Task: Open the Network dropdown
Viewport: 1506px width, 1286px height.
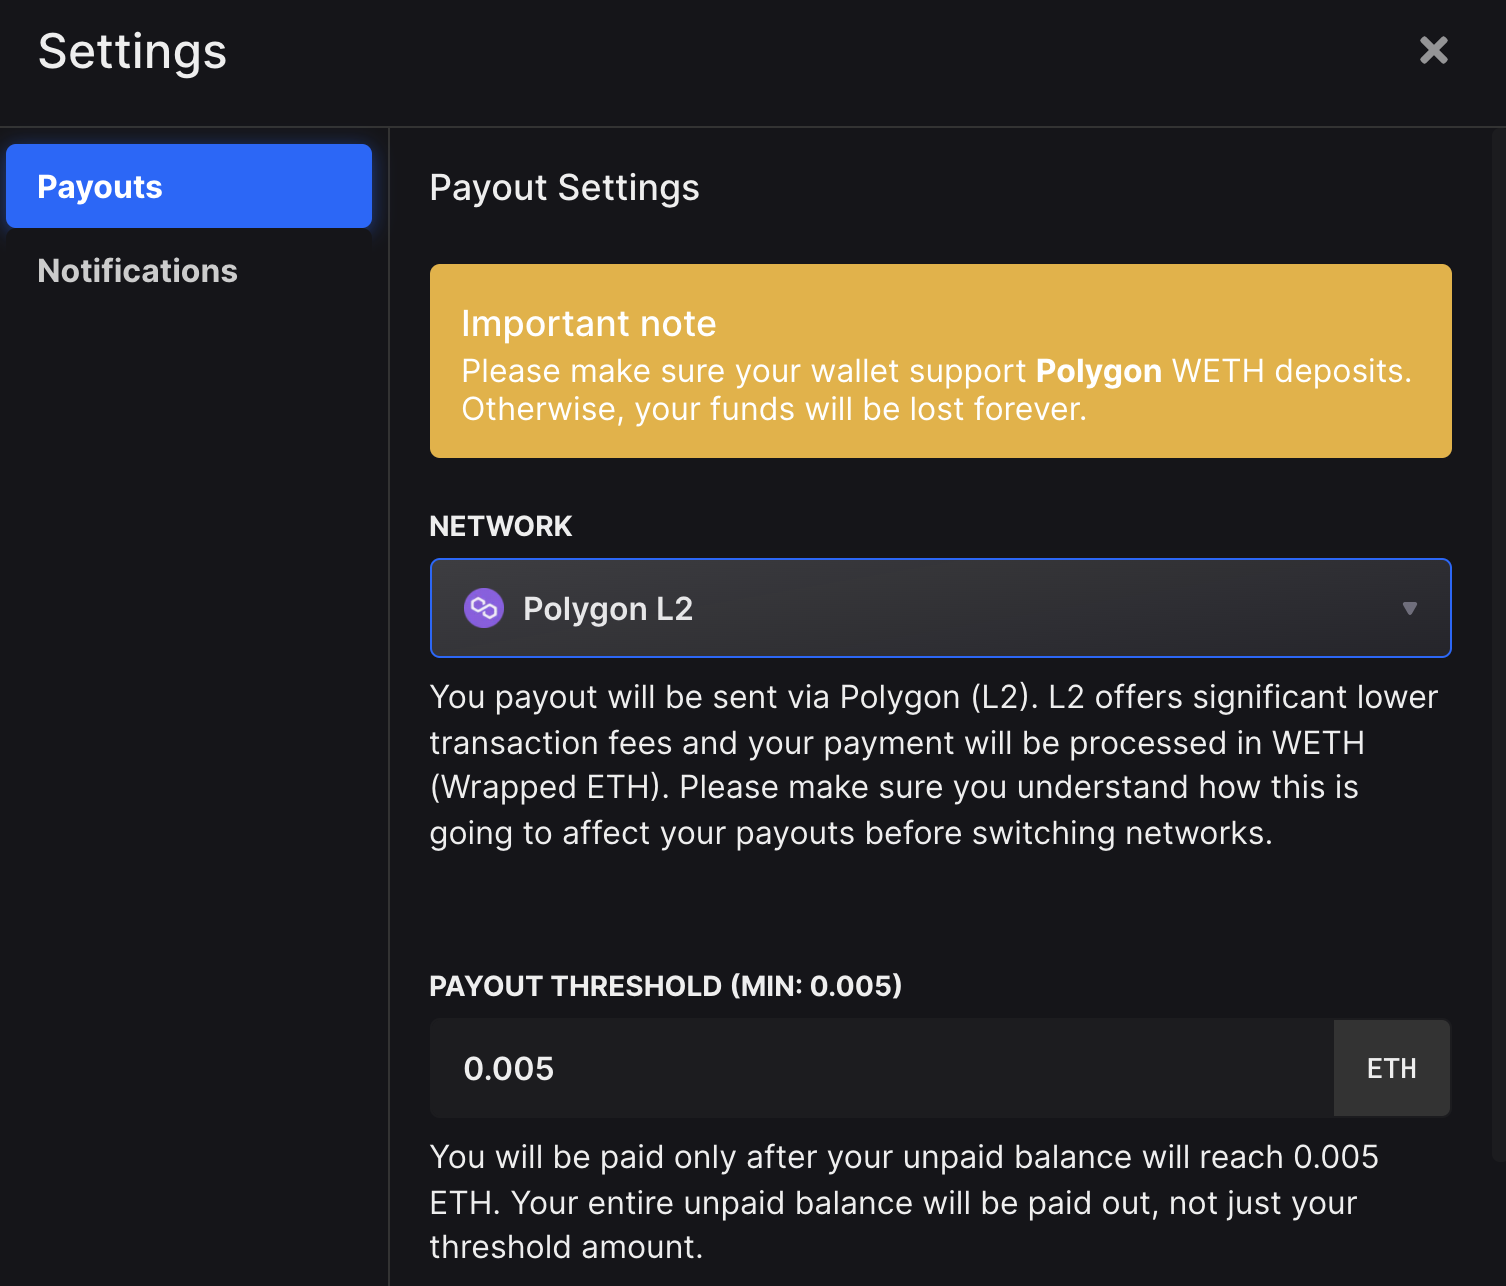Action: 940,608
